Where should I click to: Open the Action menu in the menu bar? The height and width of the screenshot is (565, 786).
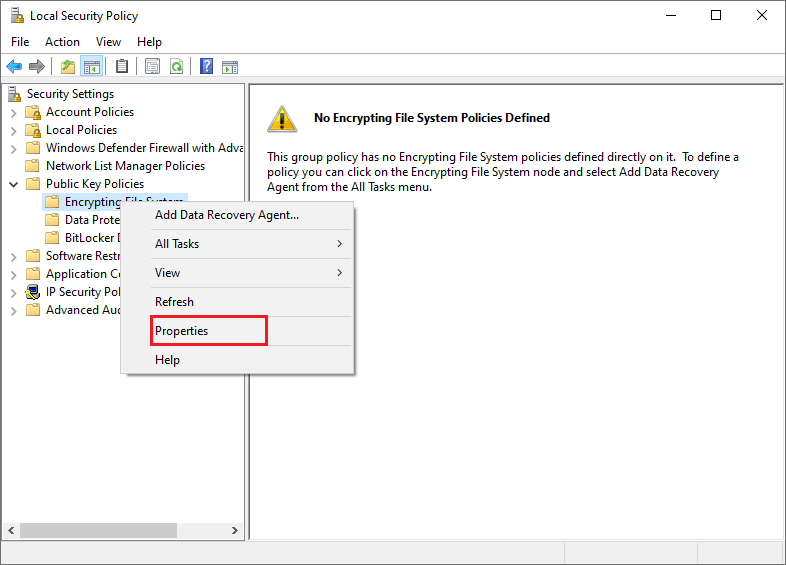coord(62,42)
